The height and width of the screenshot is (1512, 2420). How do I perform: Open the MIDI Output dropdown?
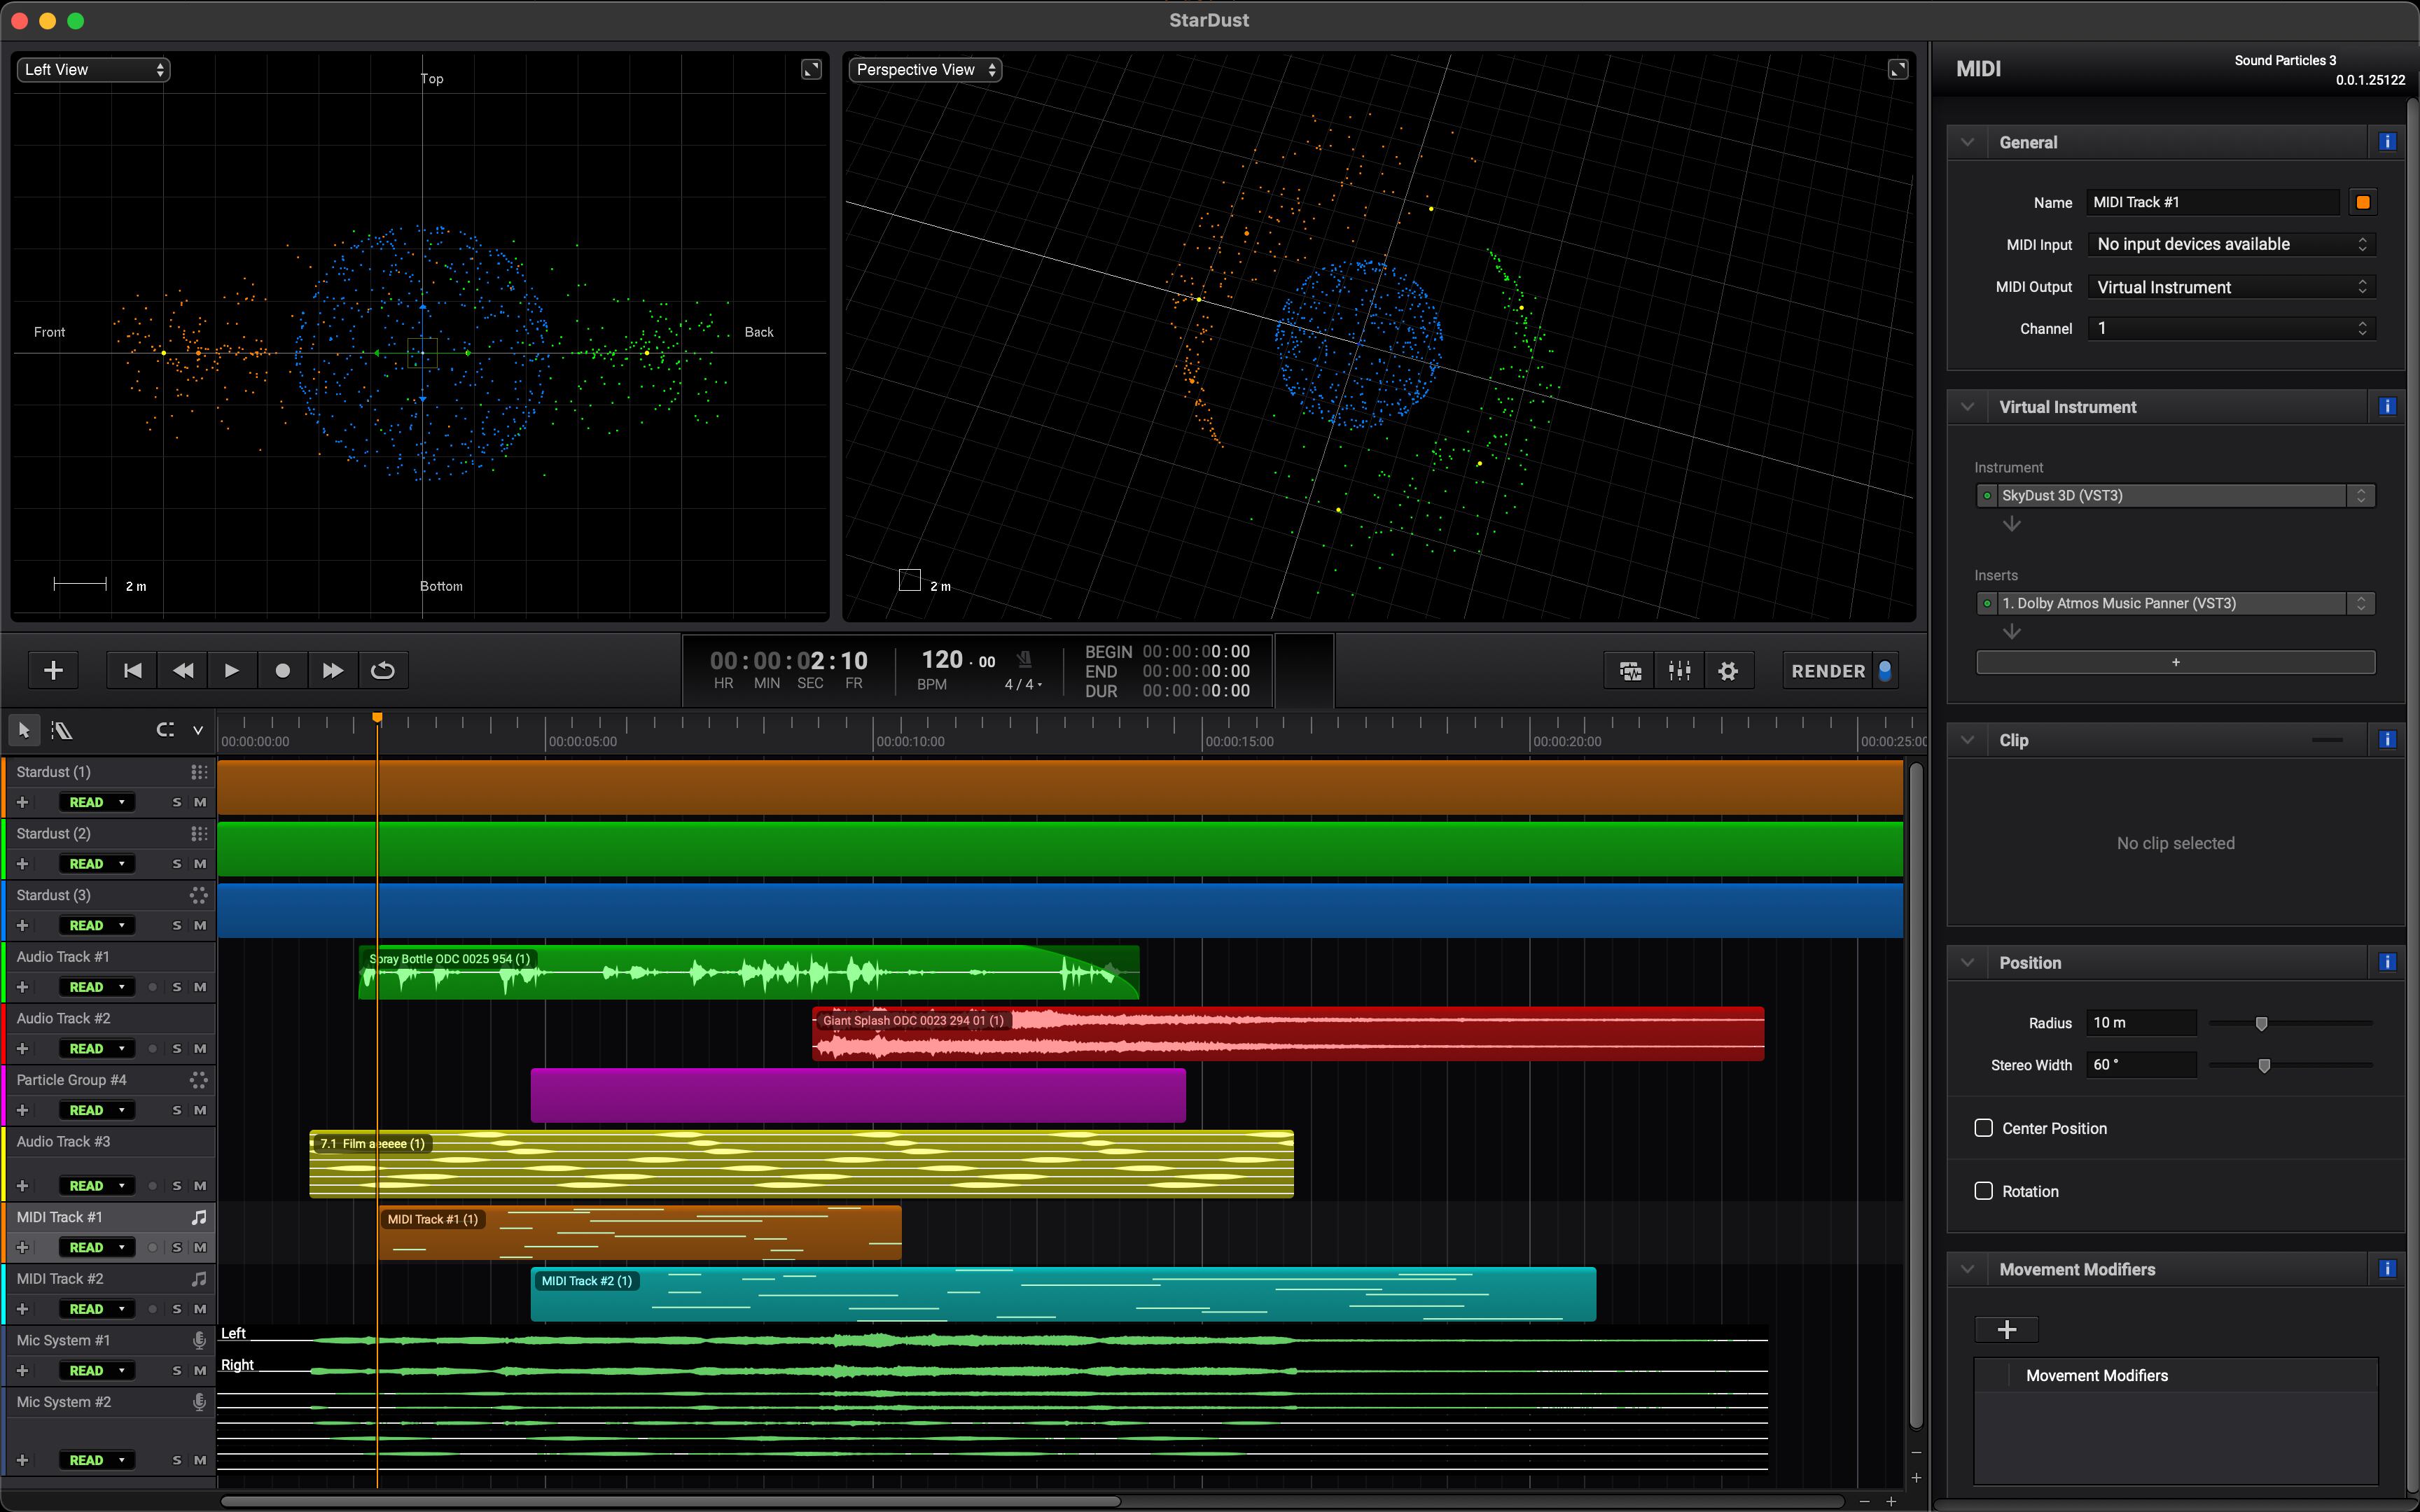[x=2231, y=287]
